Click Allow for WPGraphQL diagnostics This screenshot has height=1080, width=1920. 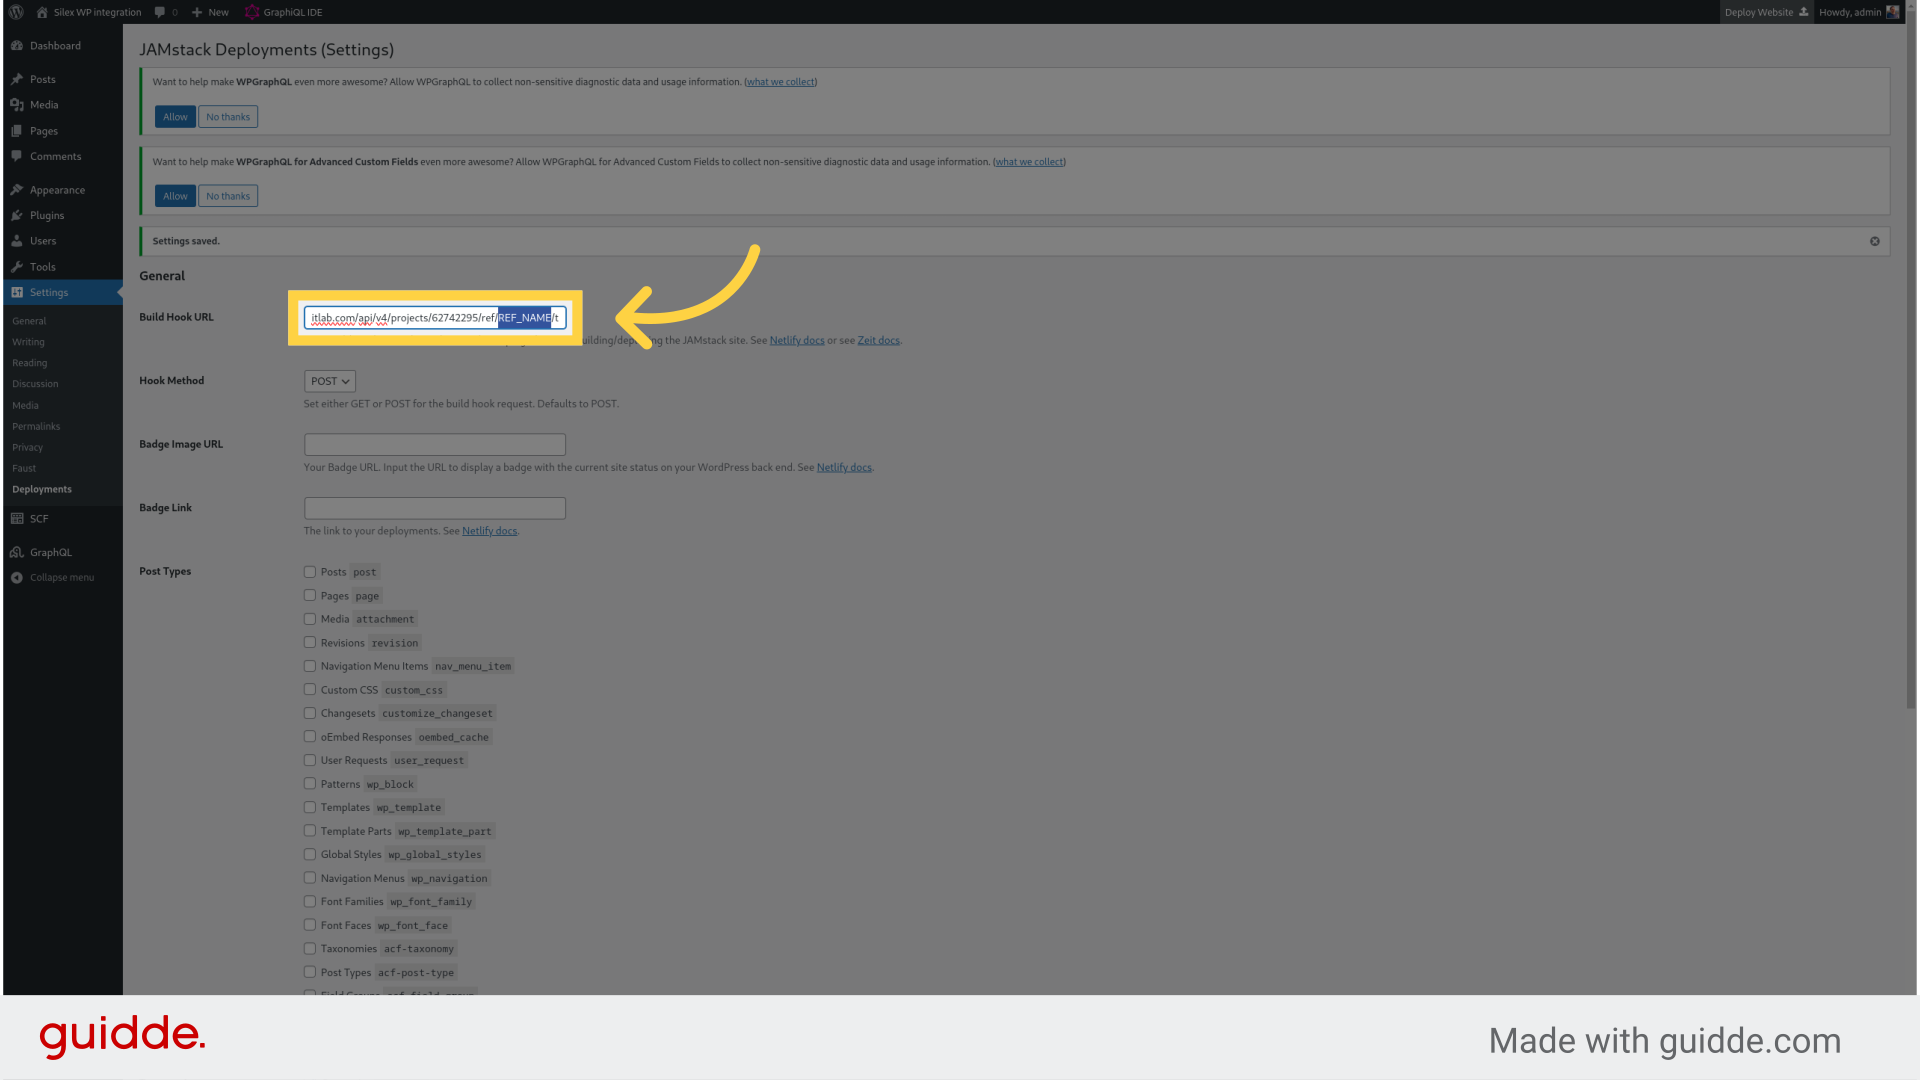pos(173,116)
